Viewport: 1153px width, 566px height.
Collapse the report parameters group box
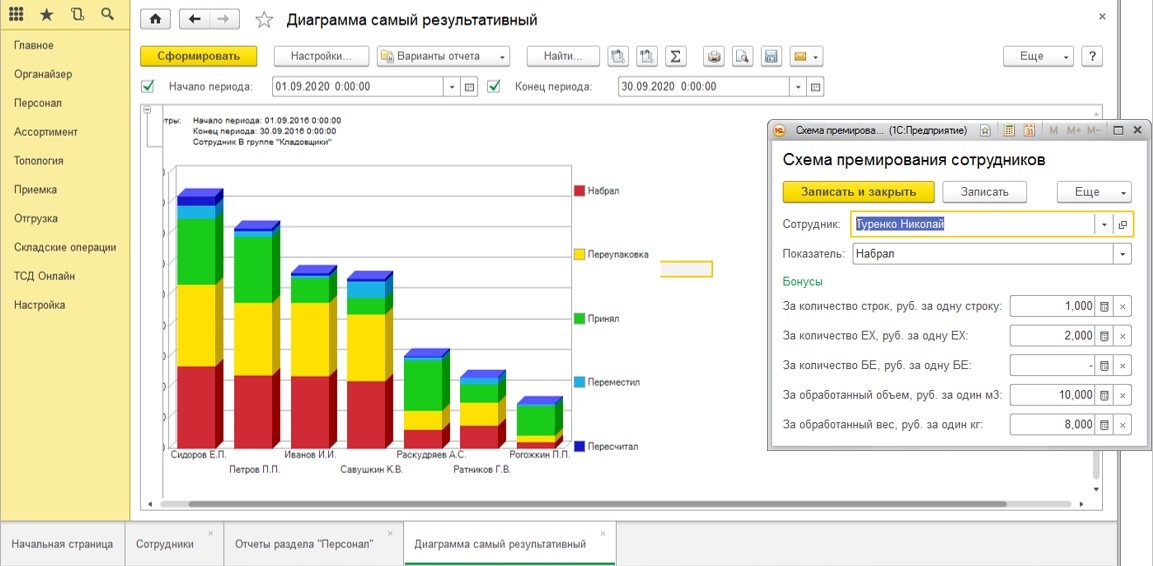pos(147,110)
